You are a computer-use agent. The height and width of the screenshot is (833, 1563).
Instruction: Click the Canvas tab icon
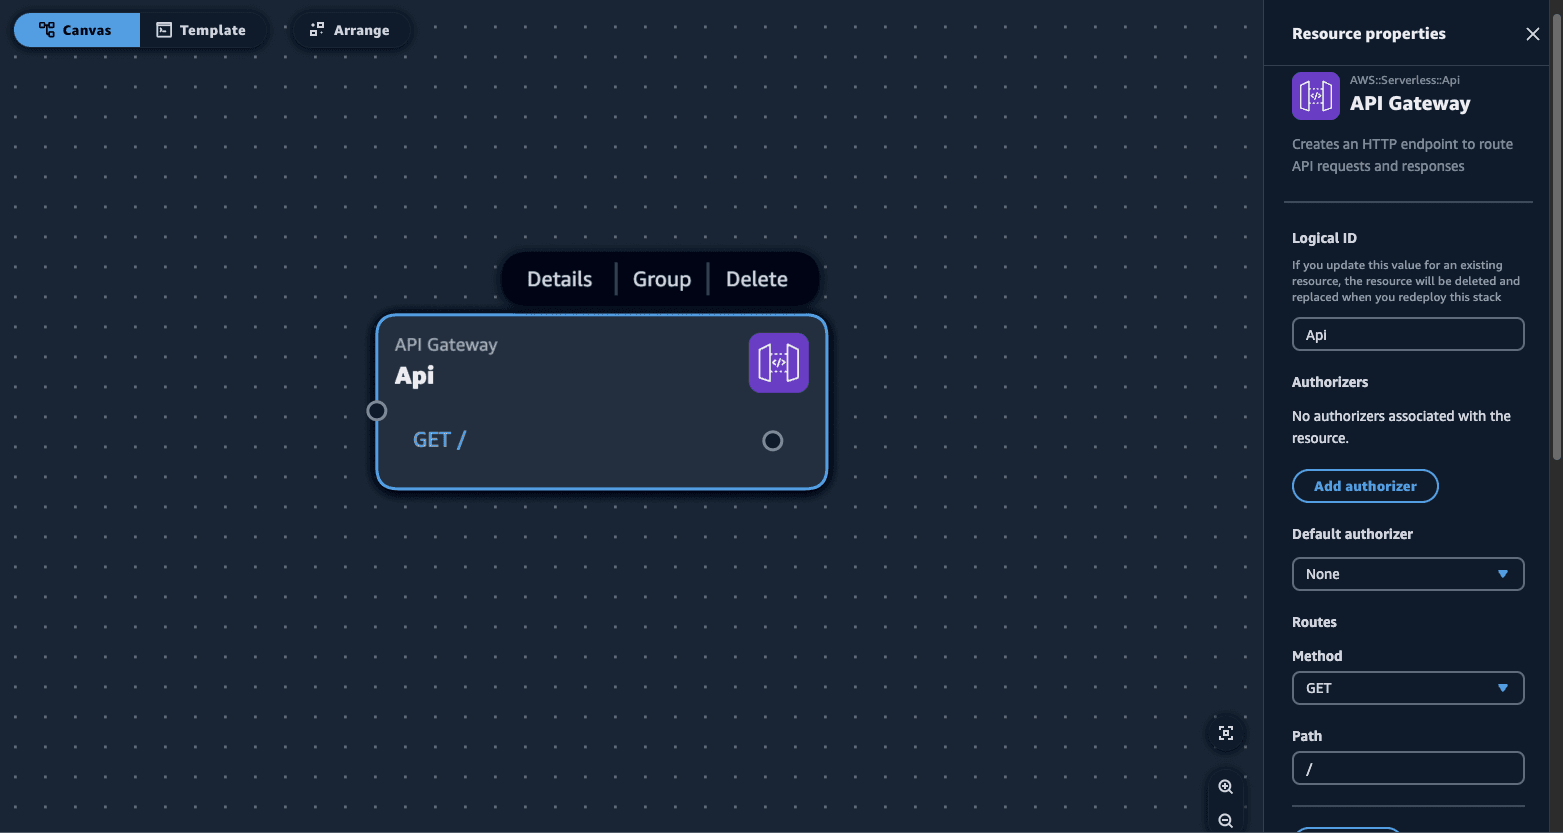[47, 30]
